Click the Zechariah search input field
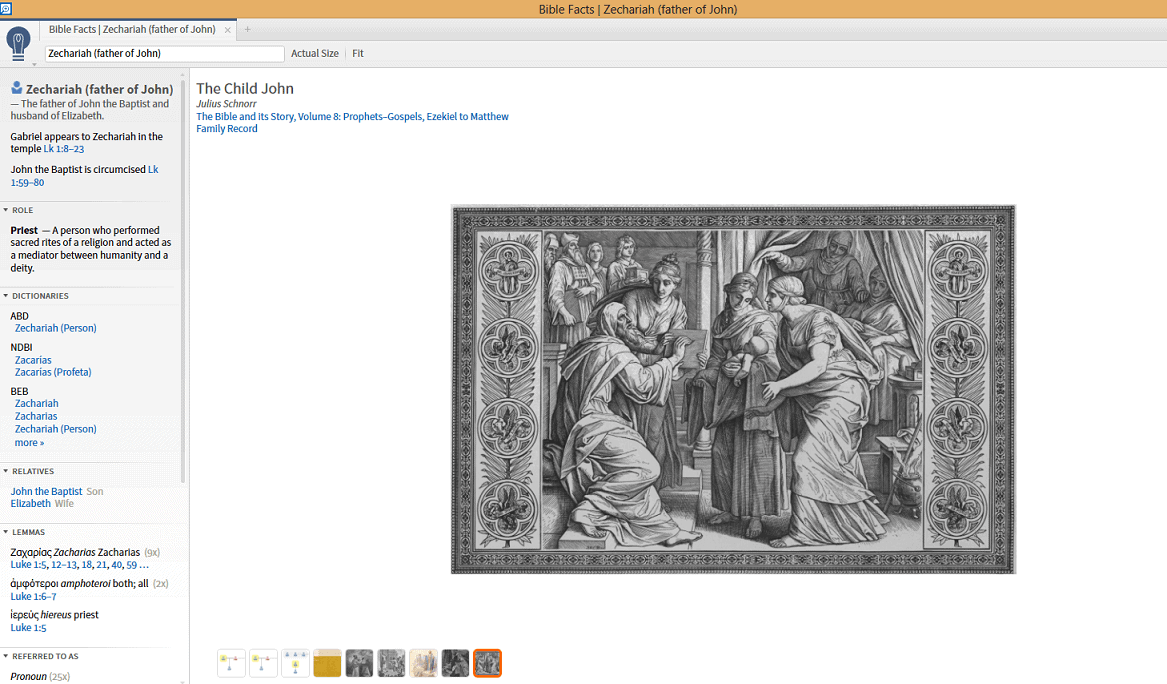 click(164, 54)
